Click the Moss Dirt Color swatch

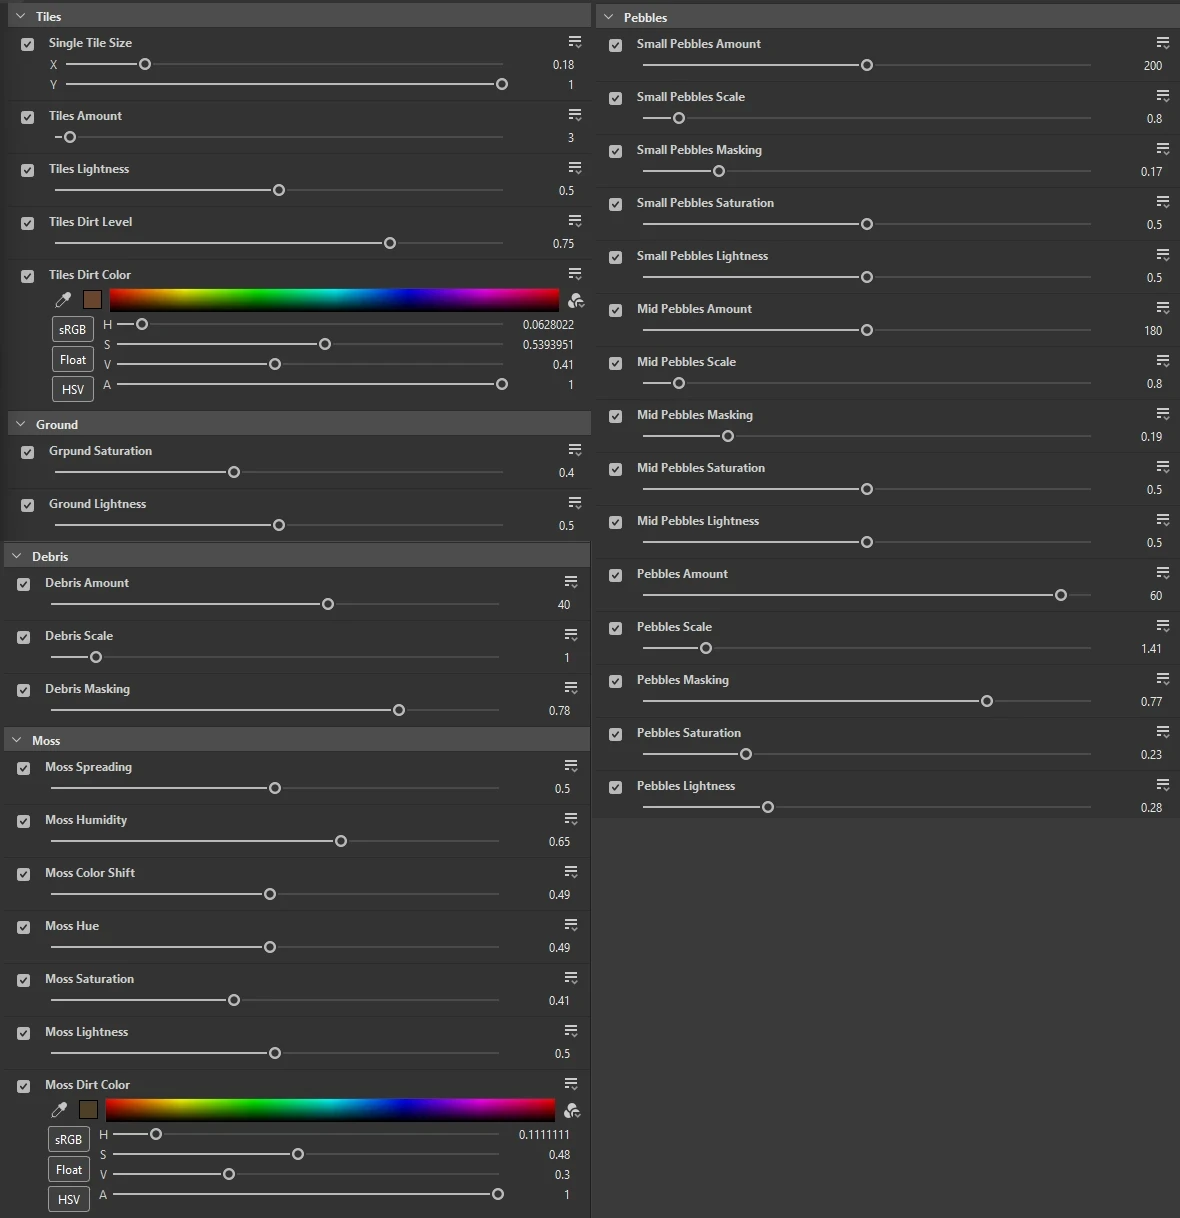point(89,1110)
